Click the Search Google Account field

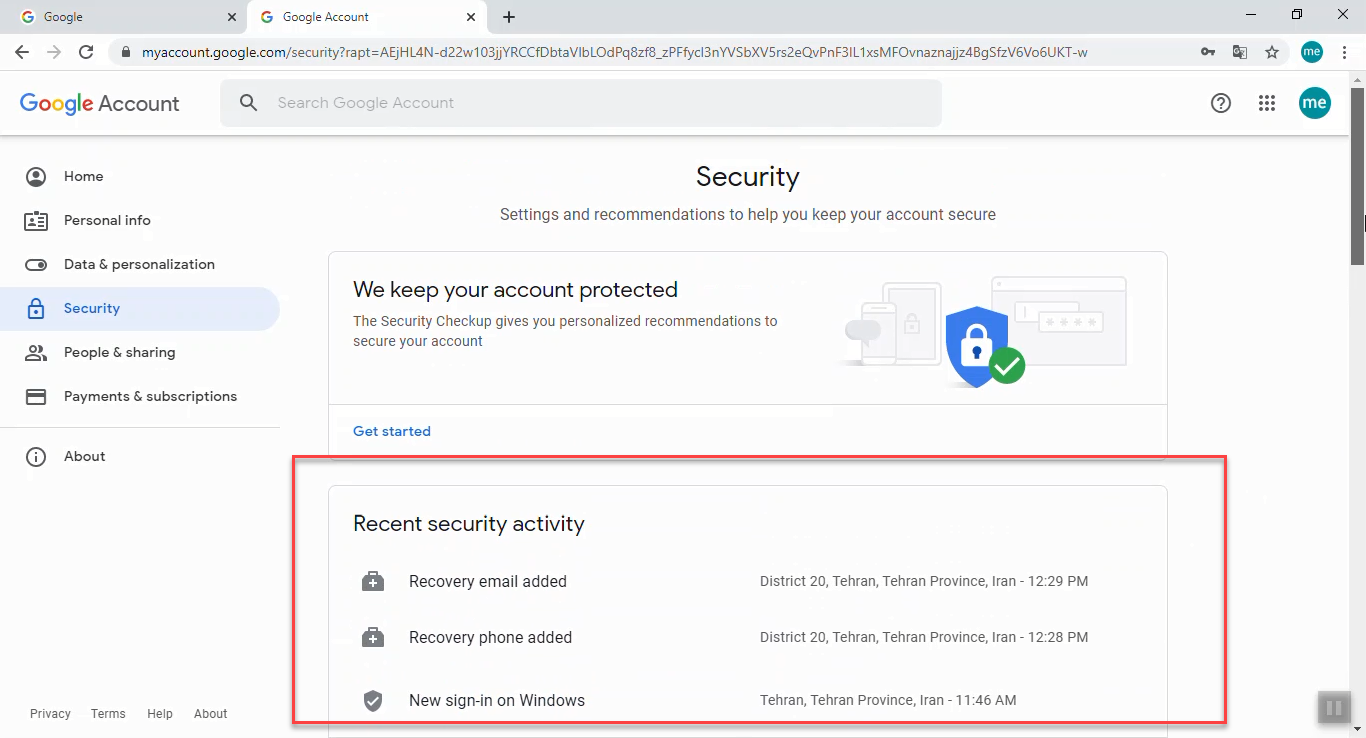pyautogui.click(x=580, y=103)
